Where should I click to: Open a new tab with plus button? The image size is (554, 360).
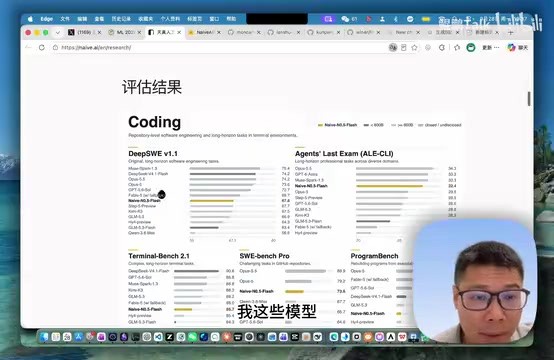510,33
